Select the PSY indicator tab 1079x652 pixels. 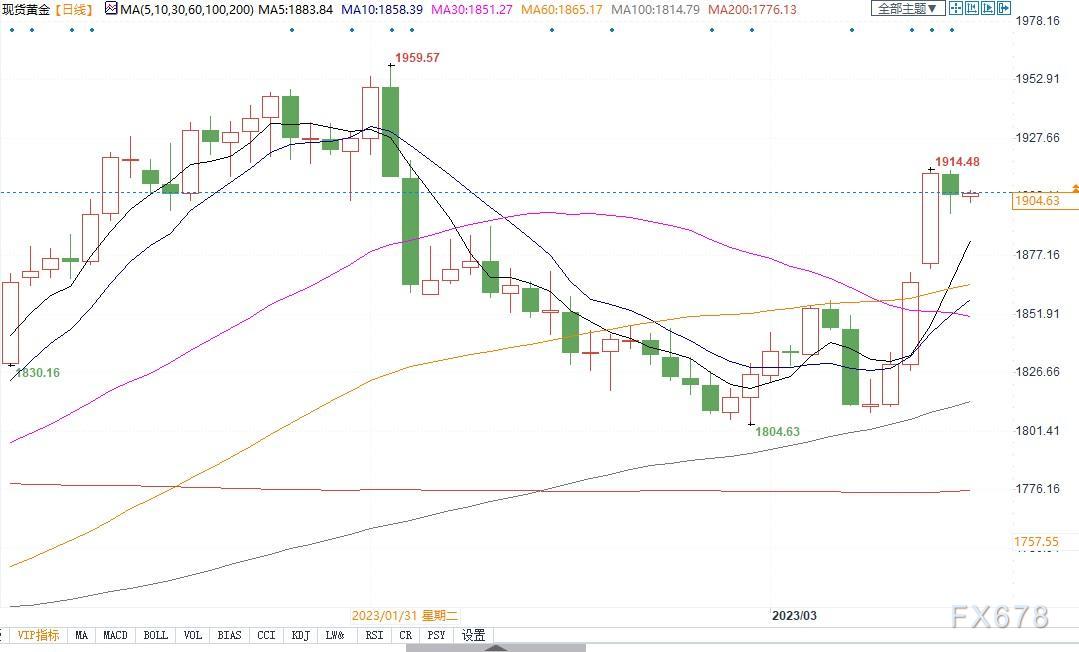pyautogui.click(x=436, y=635)
